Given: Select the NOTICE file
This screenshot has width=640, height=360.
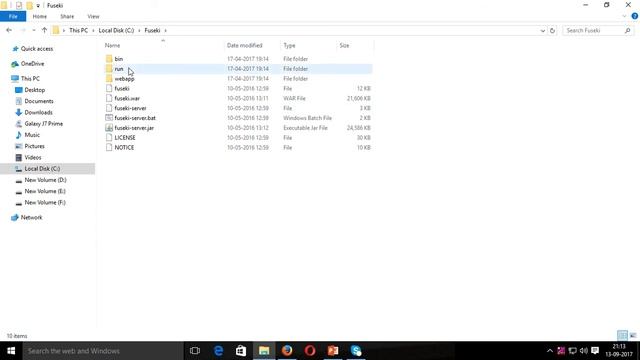Looking at the screenshot, I should pos(124,147).
